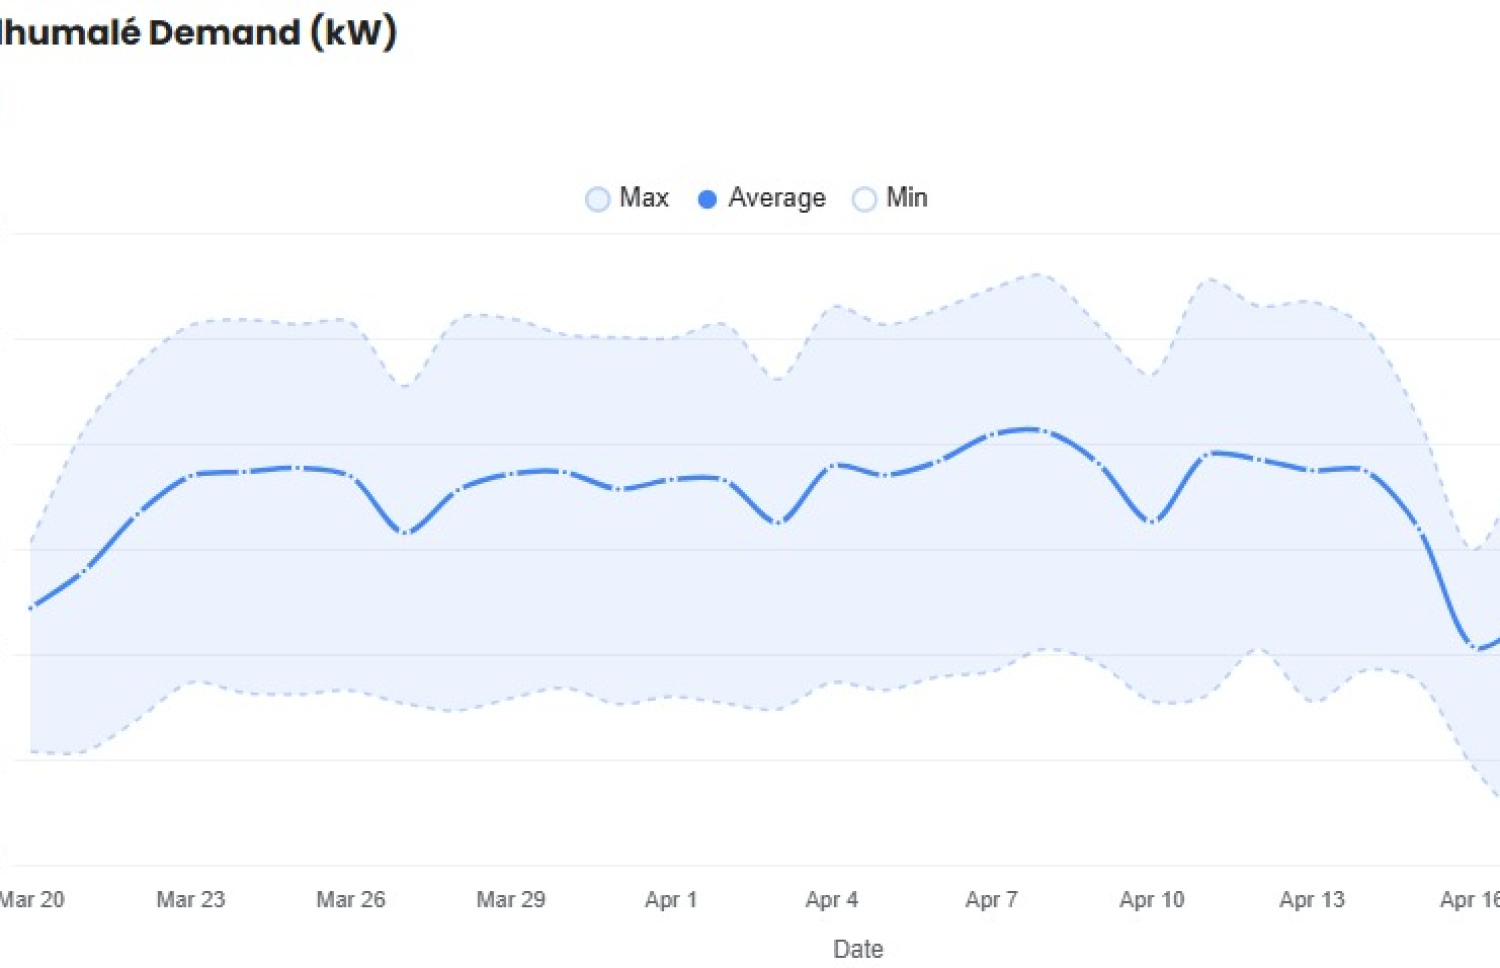
Task: Click the Apr 7 x-axis label
Action: pyautogui.click(x=991, y=900)
